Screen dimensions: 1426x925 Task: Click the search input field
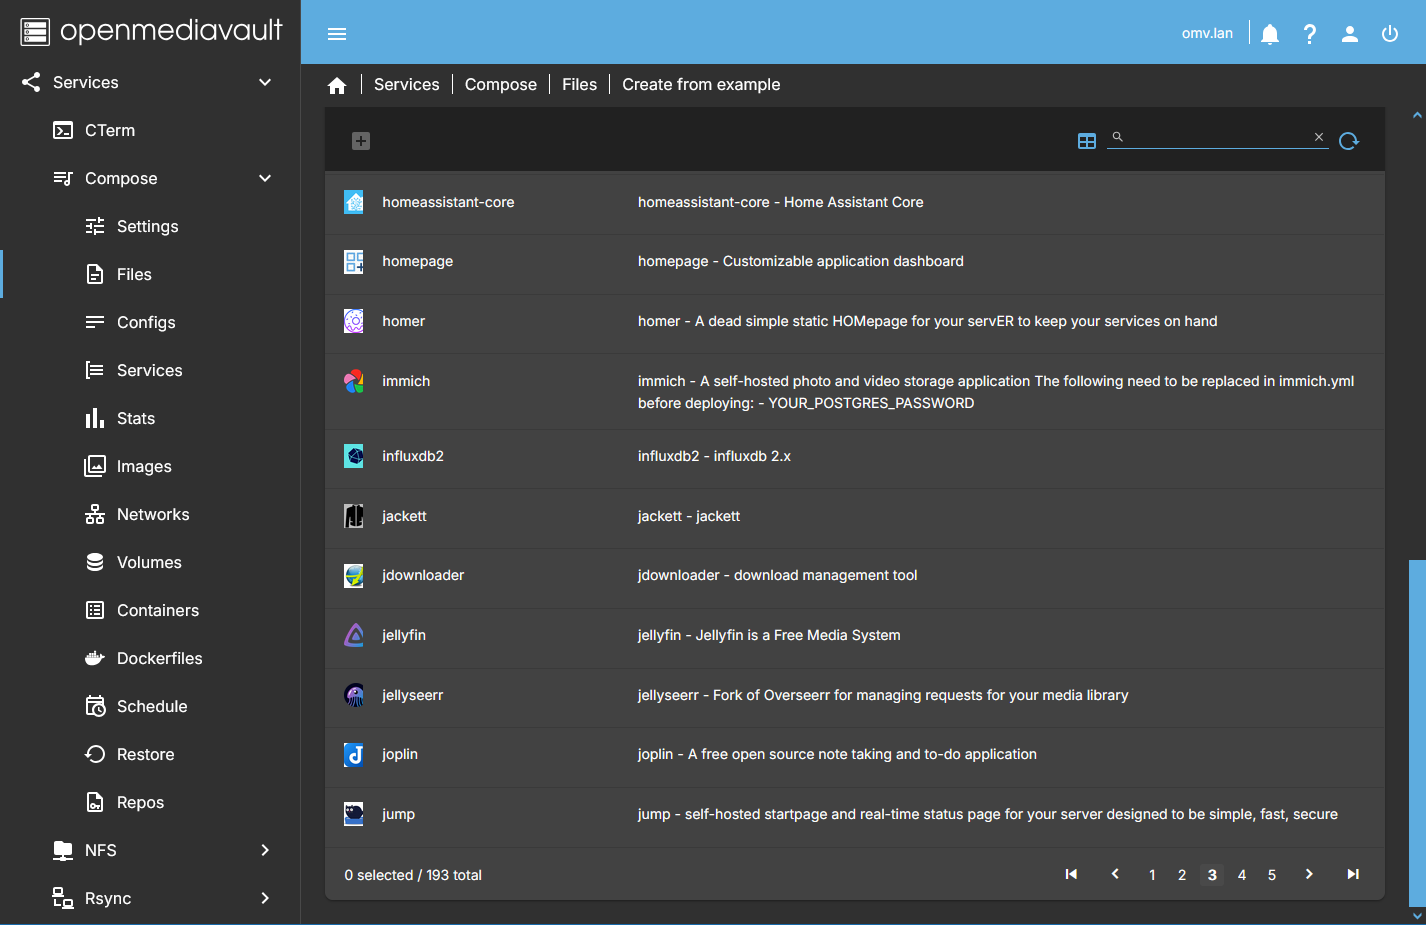[x=1216, y=137]
